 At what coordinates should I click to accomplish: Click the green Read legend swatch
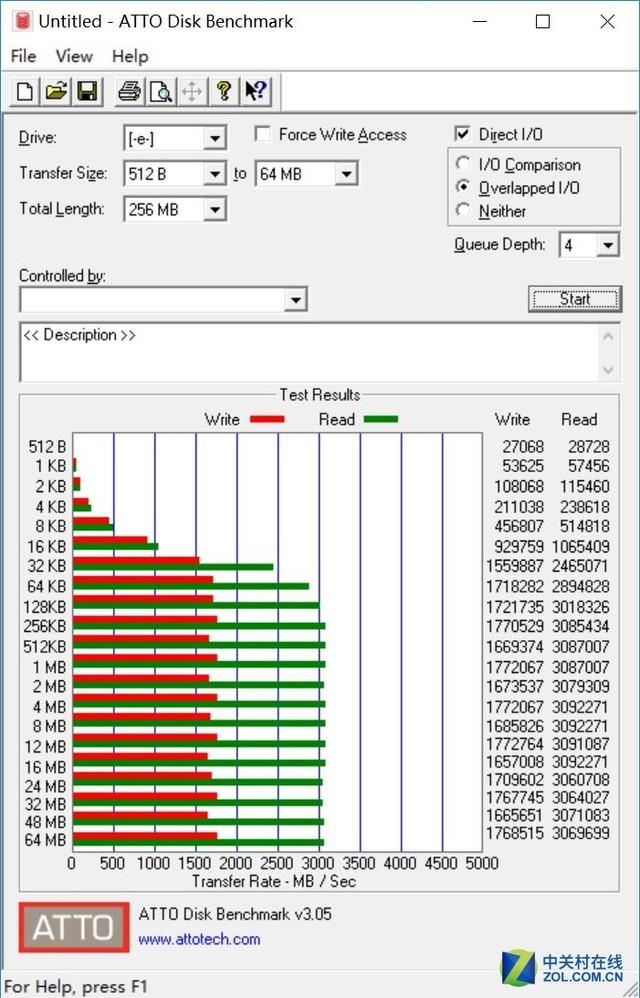(x=380, y=419)
